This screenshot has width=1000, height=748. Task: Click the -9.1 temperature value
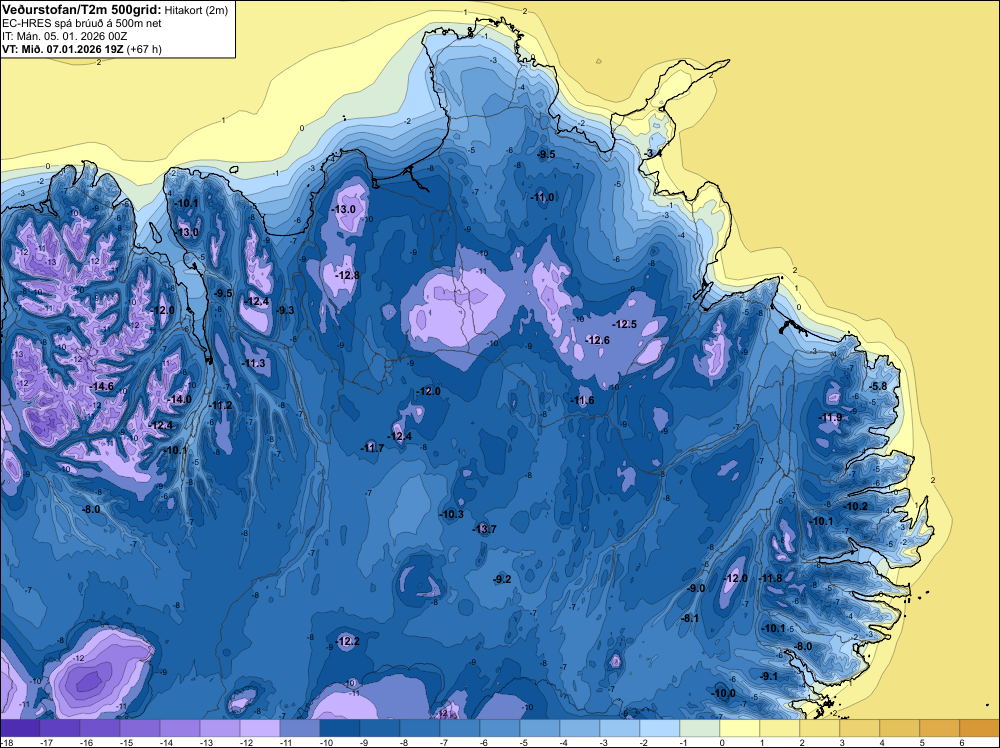click(x=769, y=677)
